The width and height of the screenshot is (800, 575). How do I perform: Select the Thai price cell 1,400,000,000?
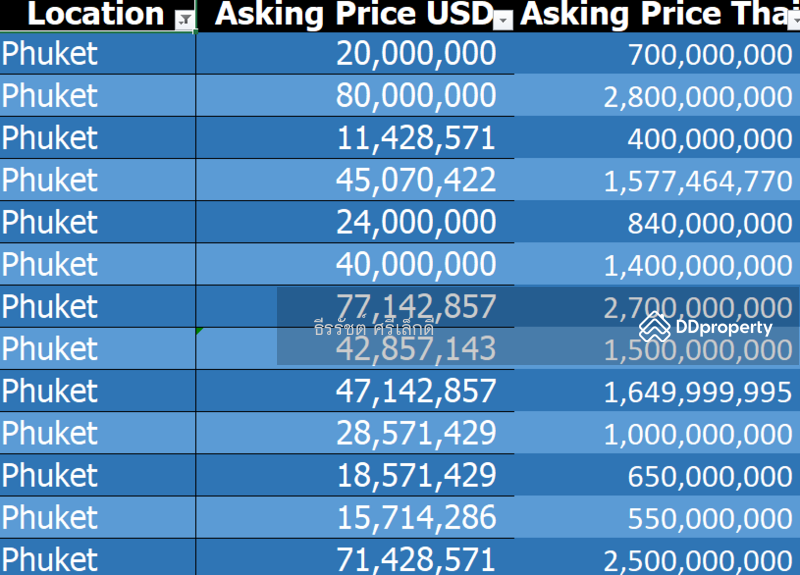(x=698, y=265)
